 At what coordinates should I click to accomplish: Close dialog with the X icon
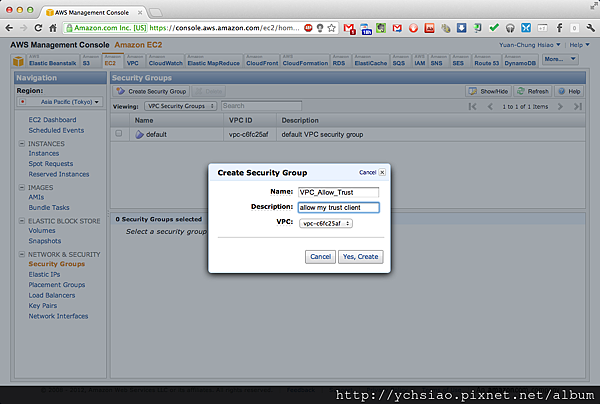tap(382, 173)
